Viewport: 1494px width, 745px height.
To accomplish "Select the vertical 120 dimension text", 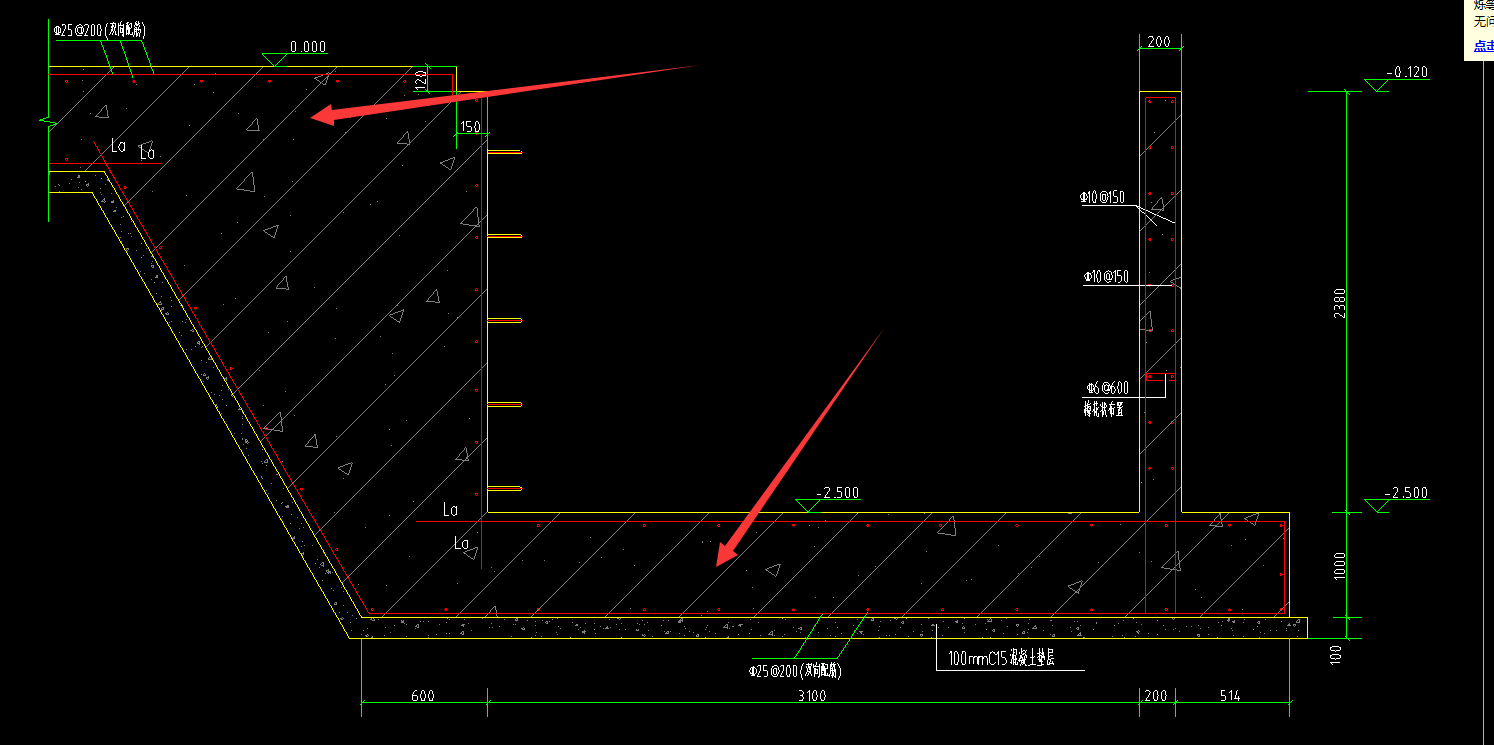I will point(421,79).
